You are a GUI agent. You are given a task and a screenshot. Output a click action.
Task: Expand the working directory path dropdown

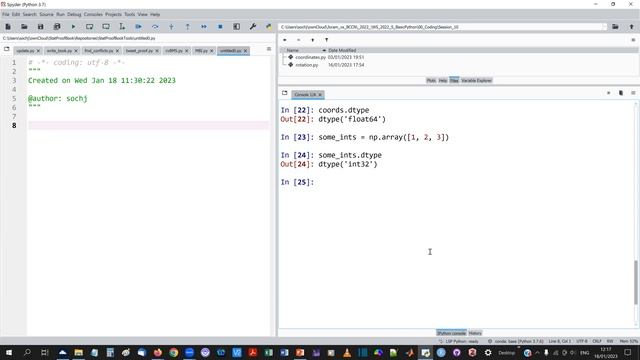(x=604, y=27)
